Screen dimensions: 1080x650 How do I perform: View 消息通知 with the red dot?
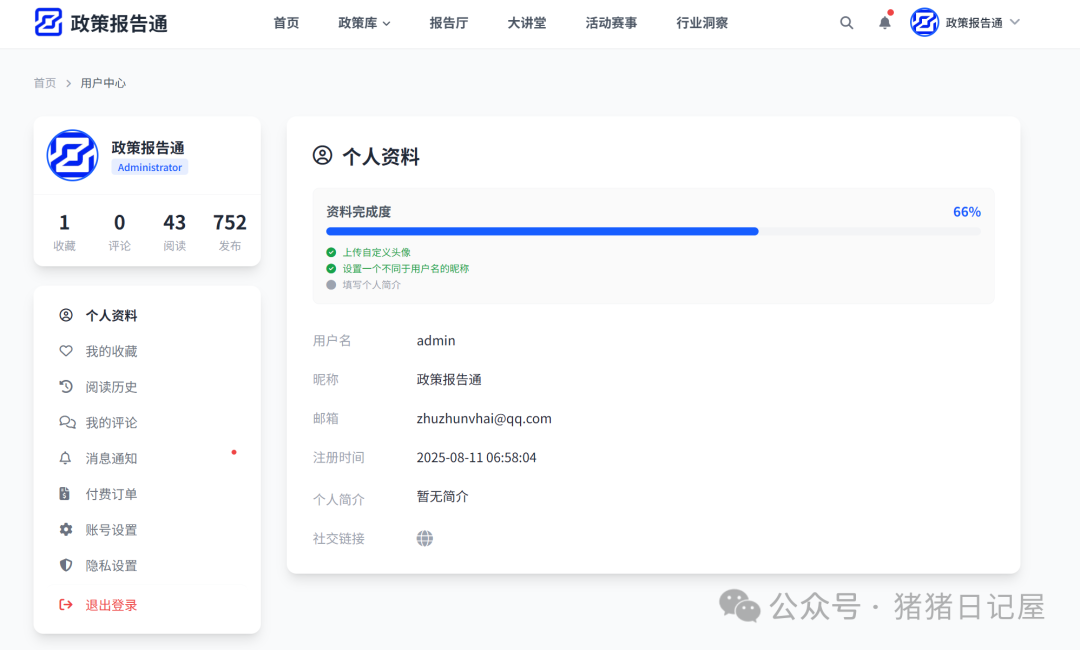point(111,458)
